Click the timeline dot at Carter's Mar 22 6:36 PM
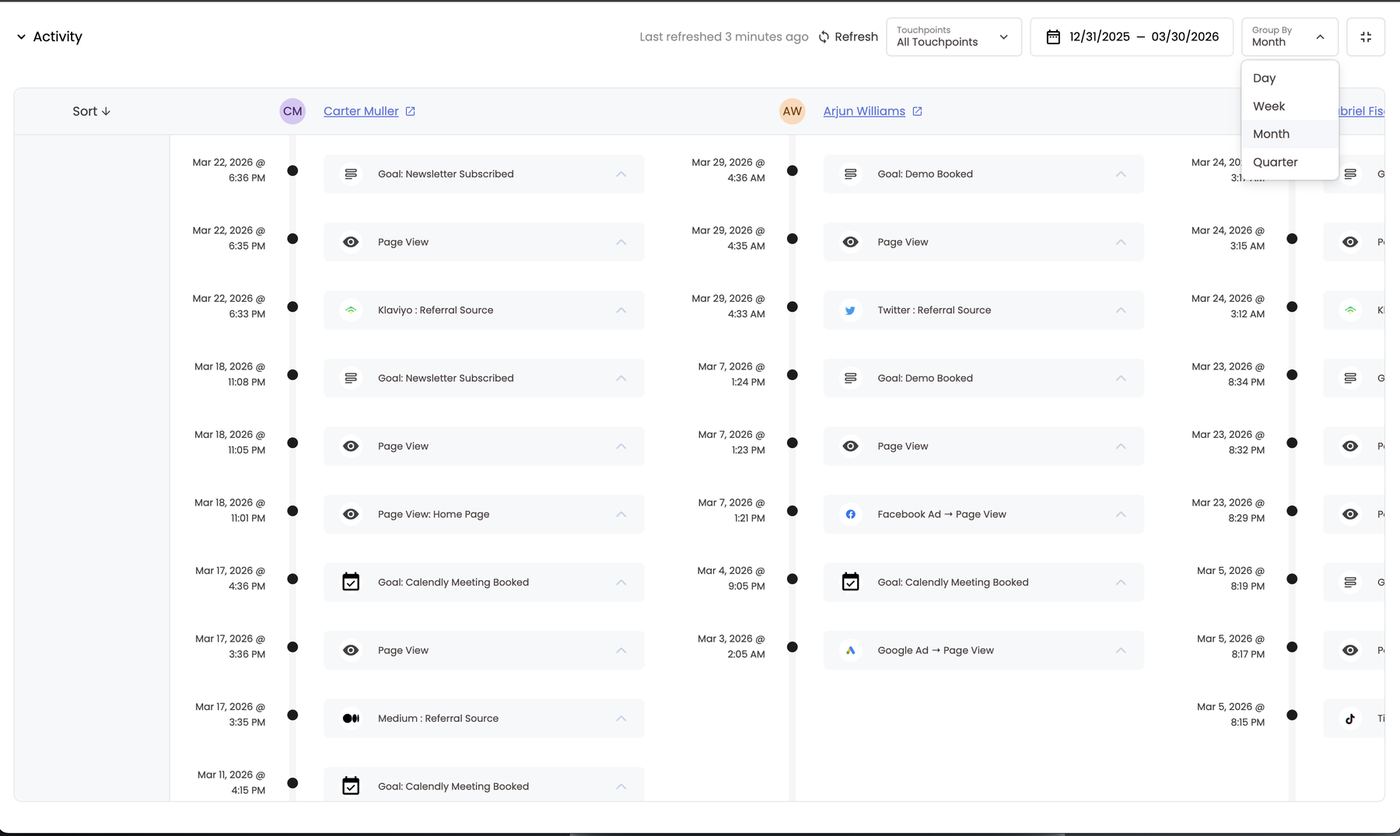The height and width of the screenshot is (836, 1400). tap(292, 171)
